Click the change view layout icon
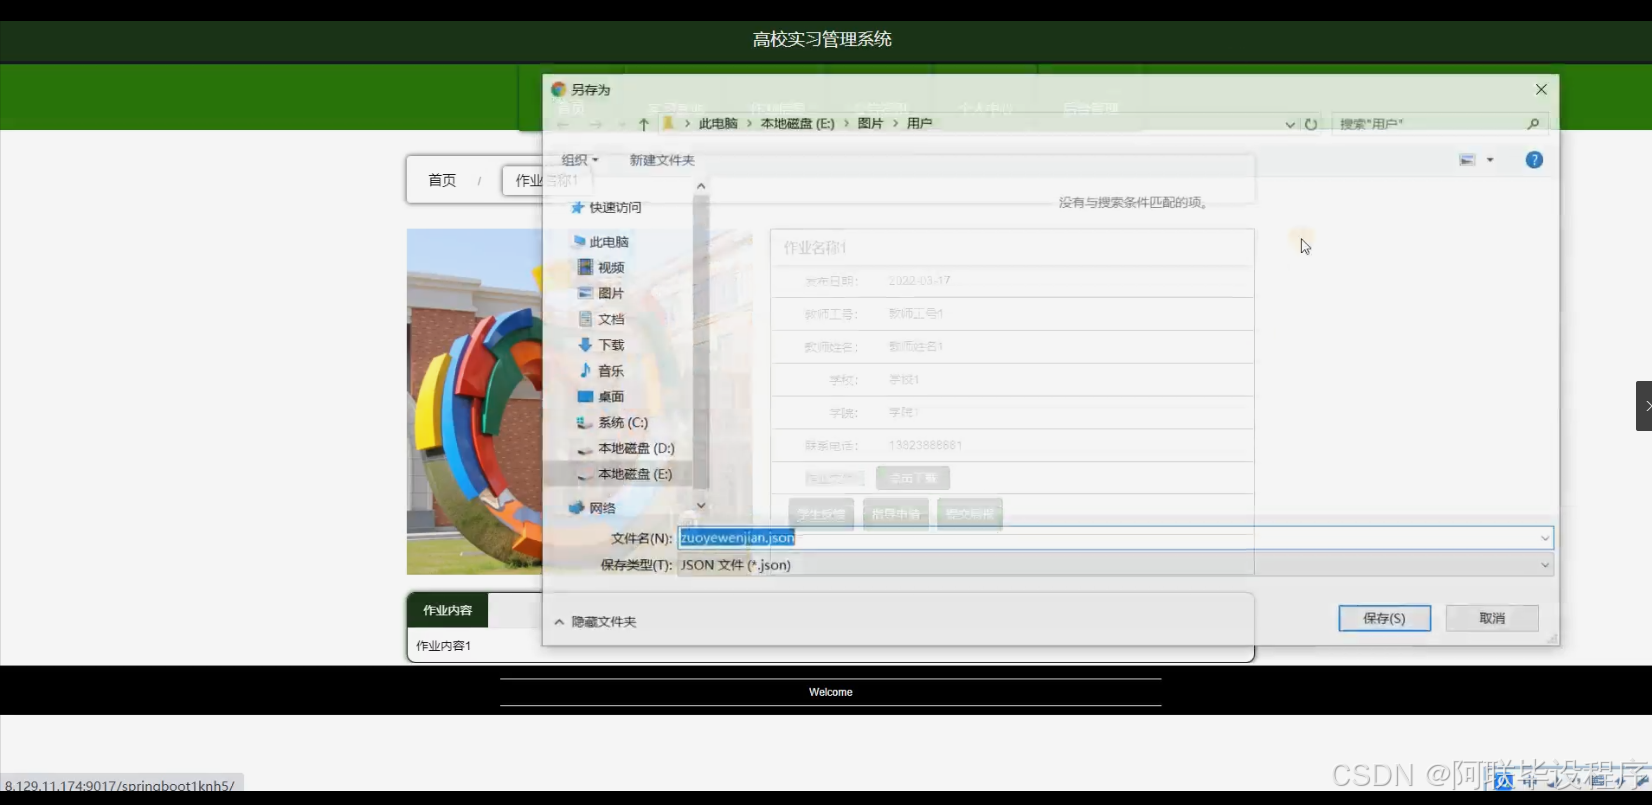The image size is (1652, 805). (1467, 160)
